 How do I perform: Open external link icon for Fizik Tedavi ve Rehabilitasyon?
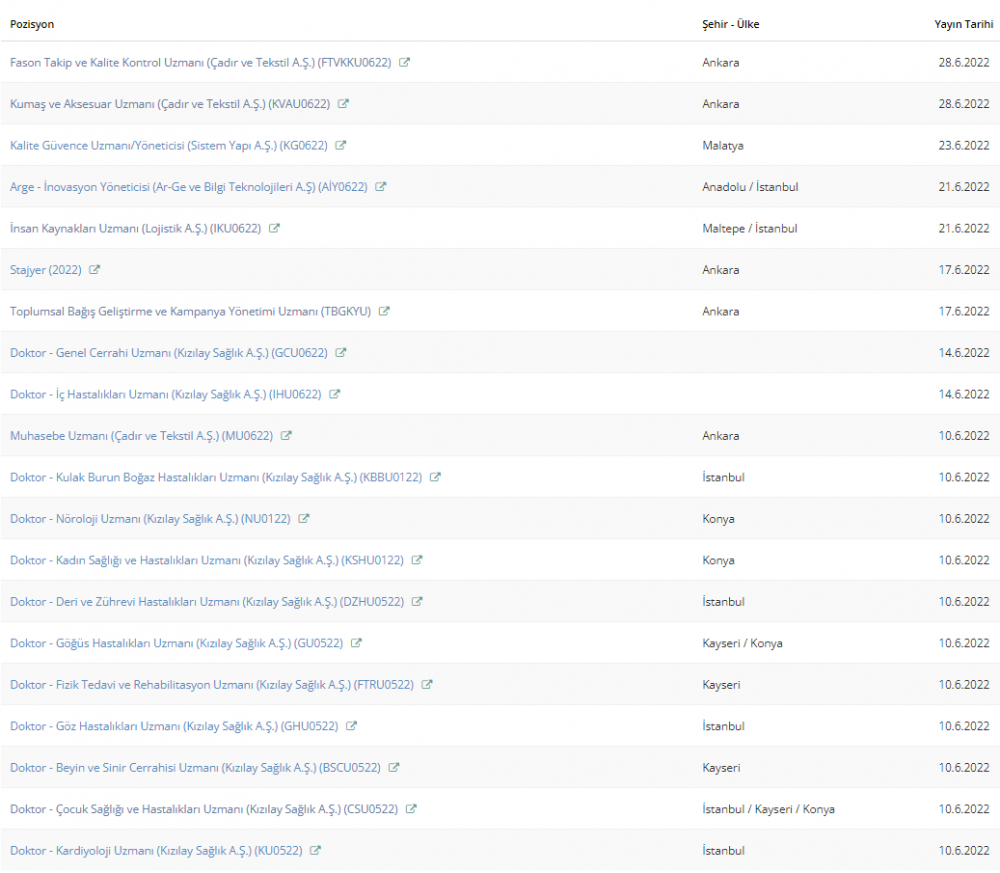pyautogui.click(x=427, y=684)
